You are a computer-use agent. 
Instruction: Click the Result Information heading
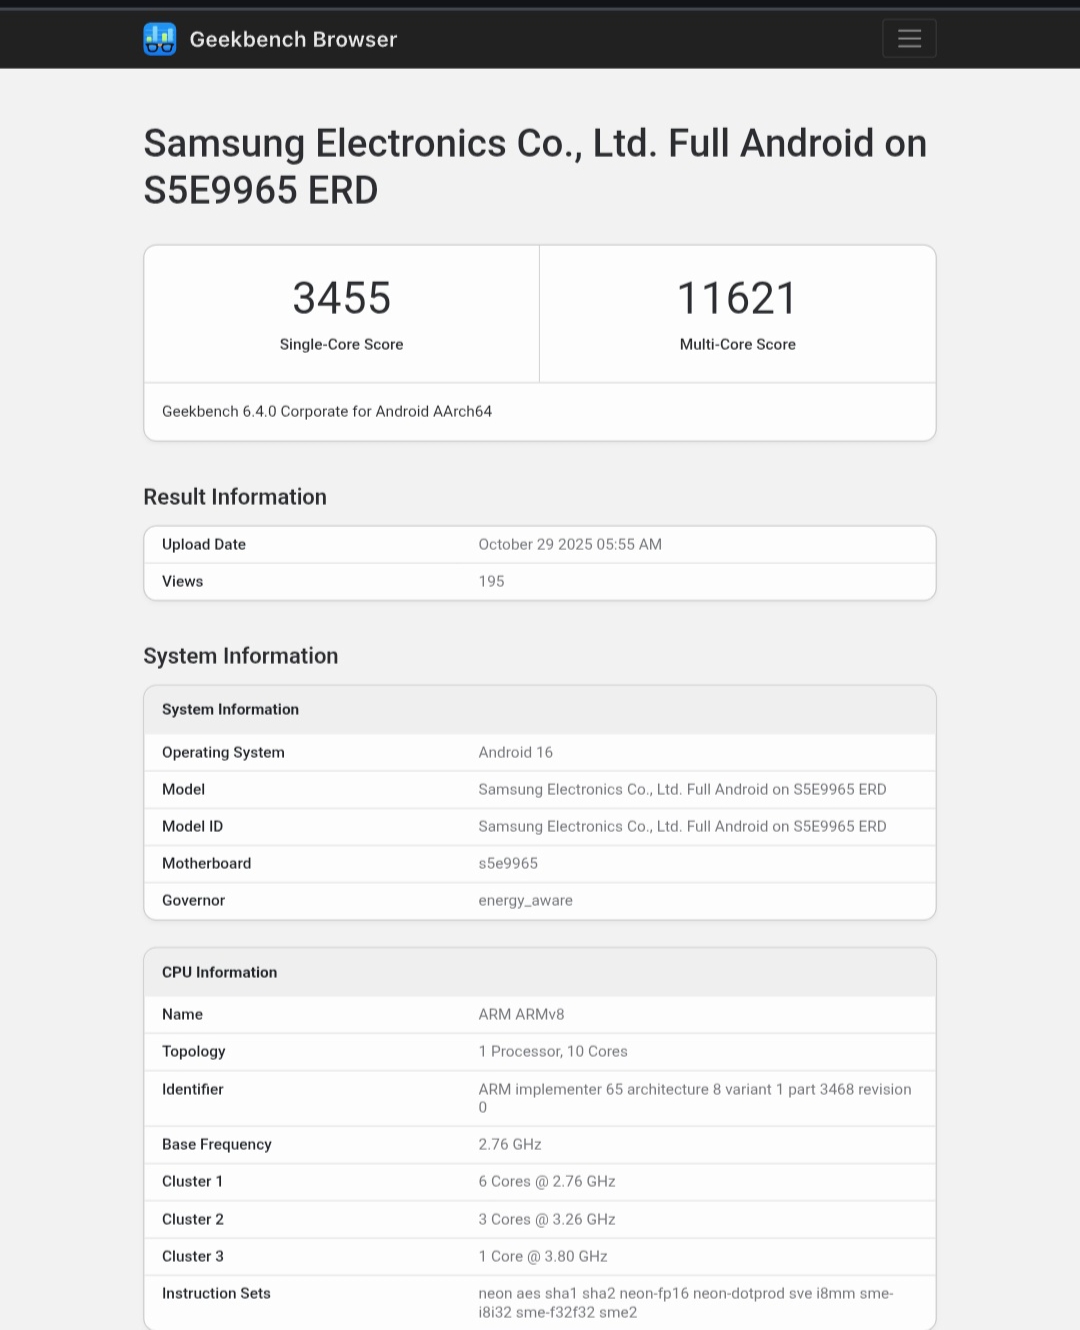[x=235, y=497]
